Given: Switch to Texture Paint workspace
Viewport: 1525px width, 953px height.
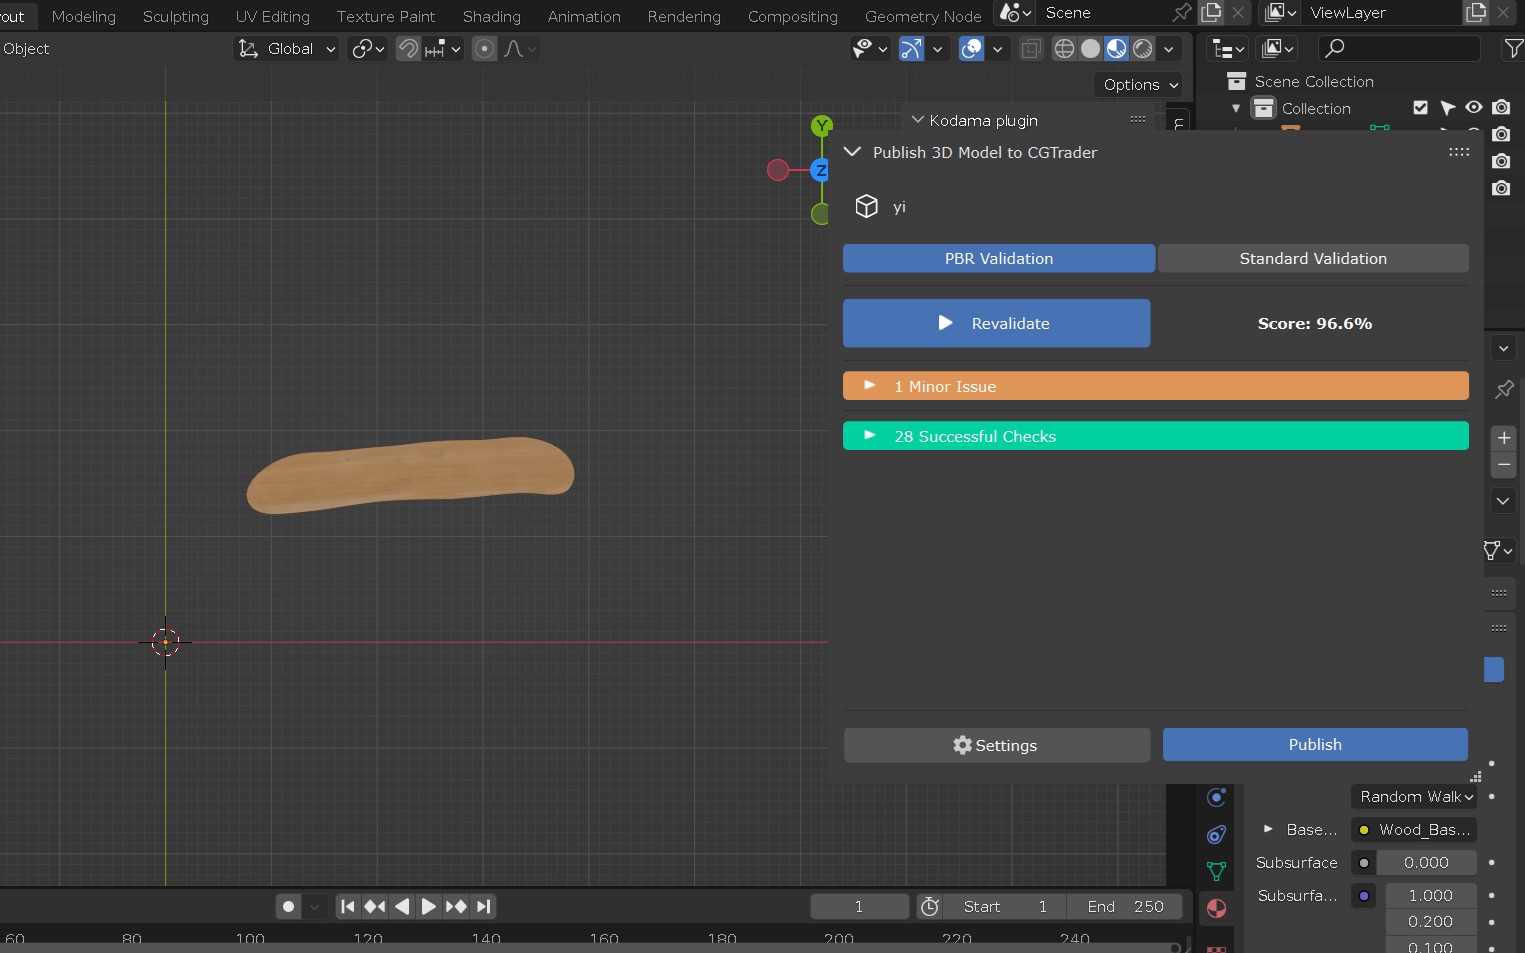Looking at the screenshot, I should (386, 17).
